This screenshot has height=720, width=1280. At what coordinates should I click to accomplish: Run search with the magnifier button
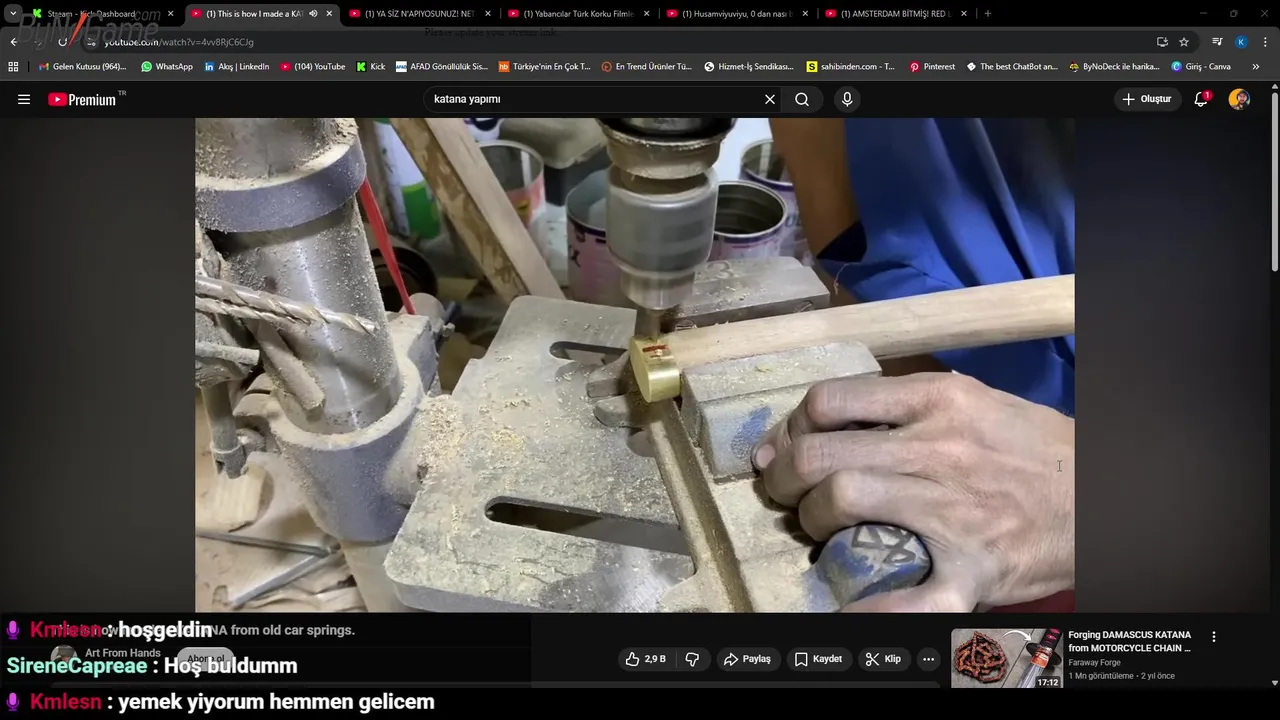point(802,99)
